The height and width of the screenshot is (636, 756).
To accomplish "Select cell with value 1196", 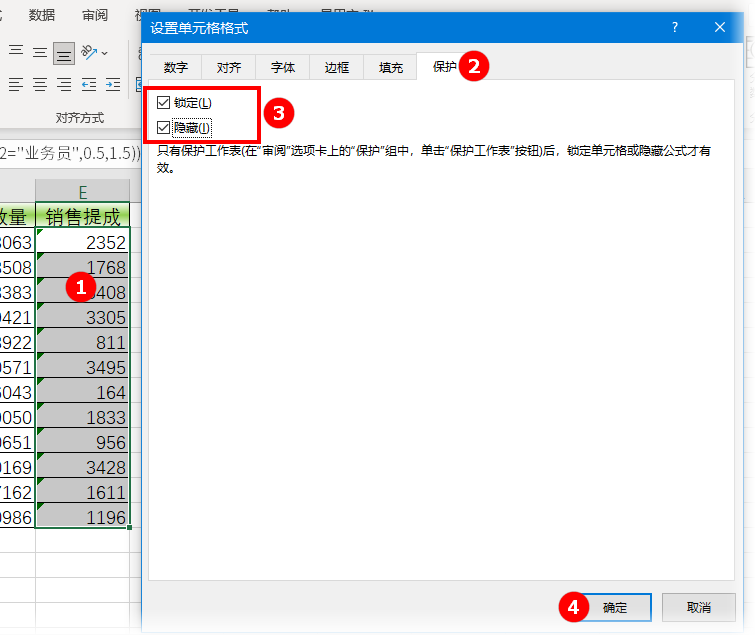I will 82,516.
